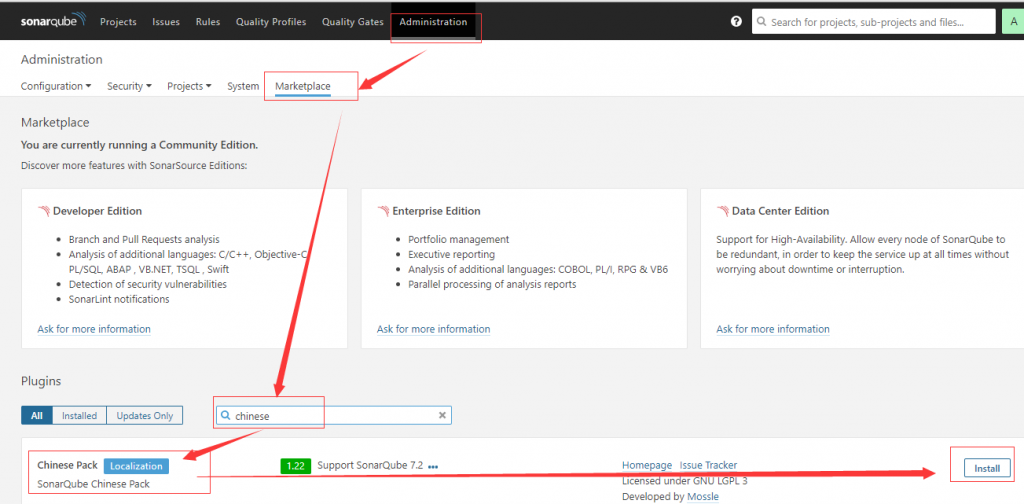Click the magnifier icon in the plugin search box
The image size is (1024, 504).
point(226,415)
